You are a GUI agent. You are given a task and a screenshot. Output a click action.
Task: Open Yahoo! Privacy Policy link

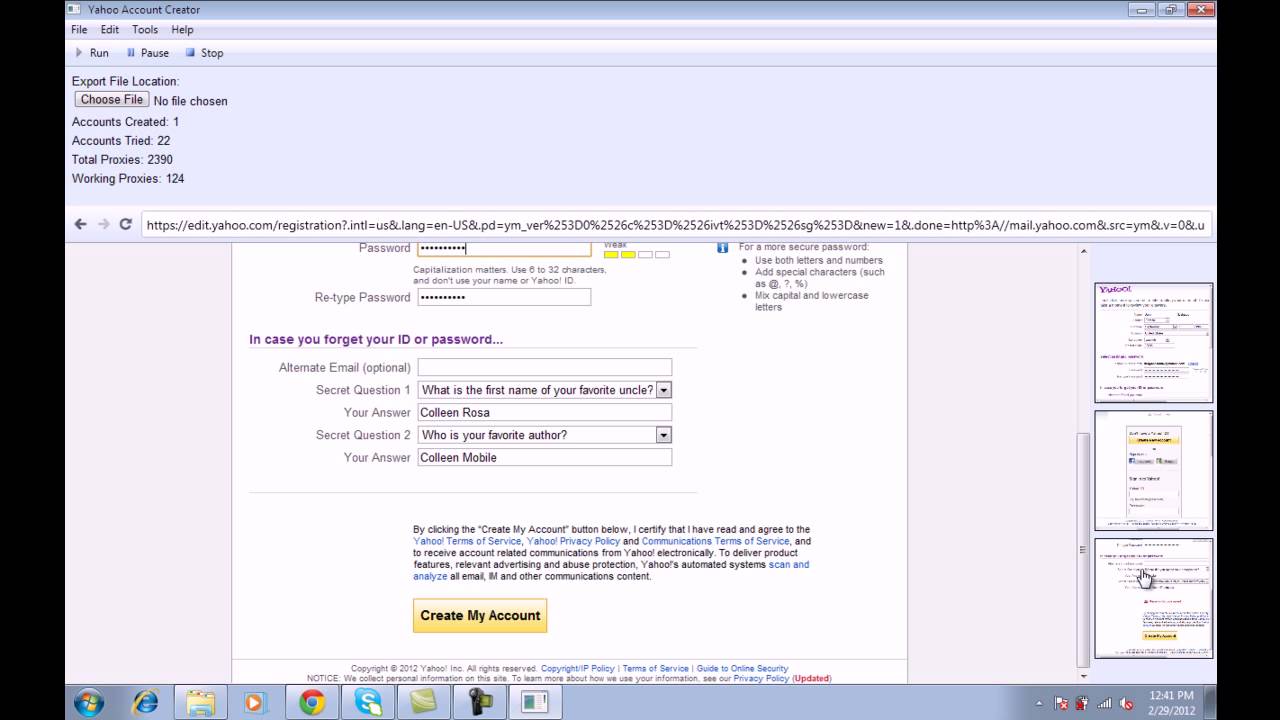click(x=573, y=542)
